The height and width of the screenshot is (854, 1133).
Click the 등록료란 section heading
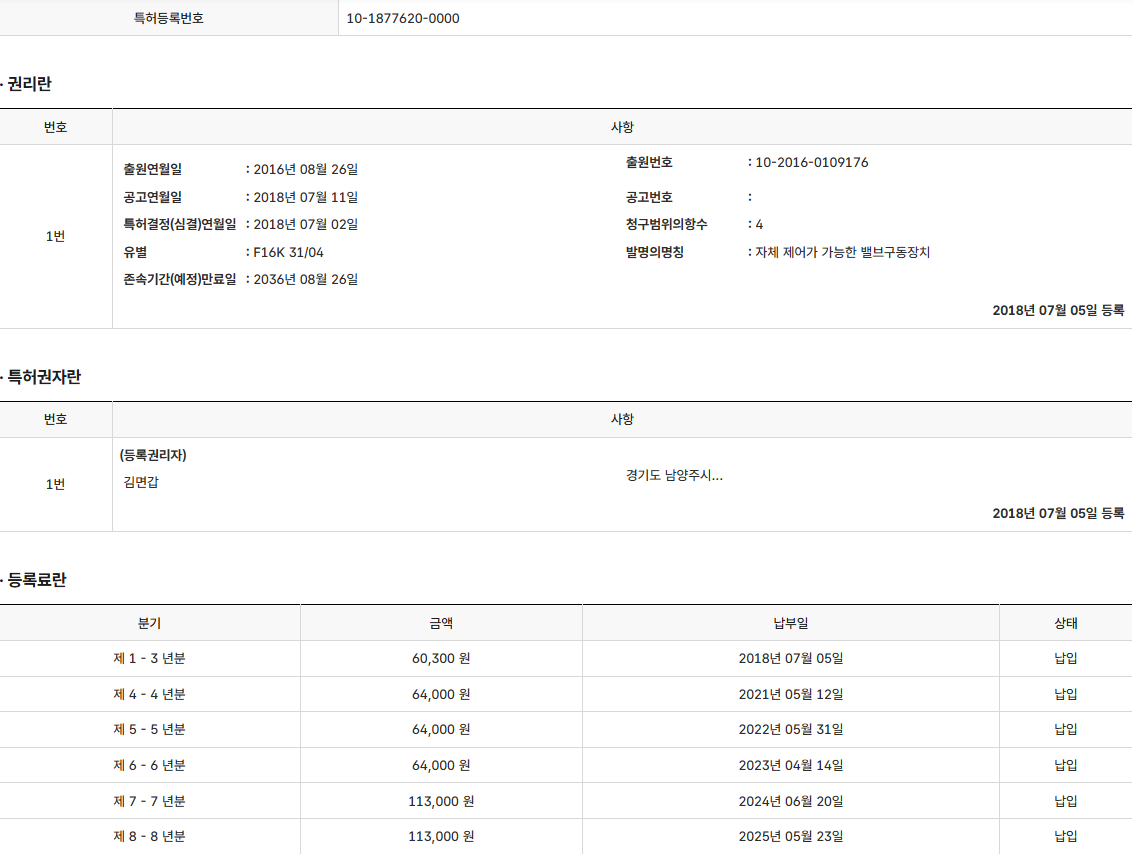[37, 580]
